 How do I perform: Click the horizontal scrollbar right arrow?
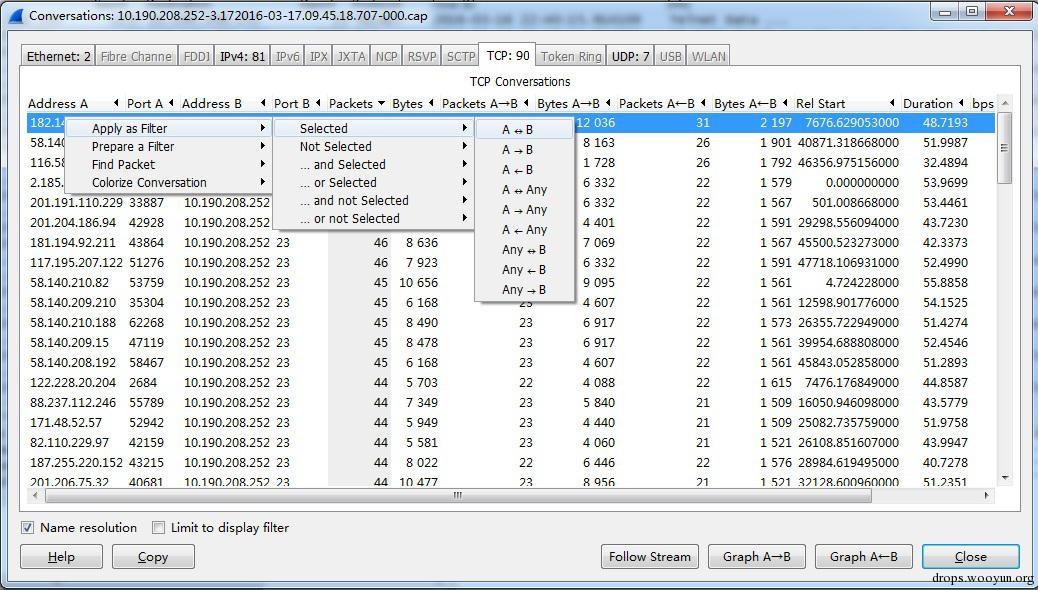987,495
